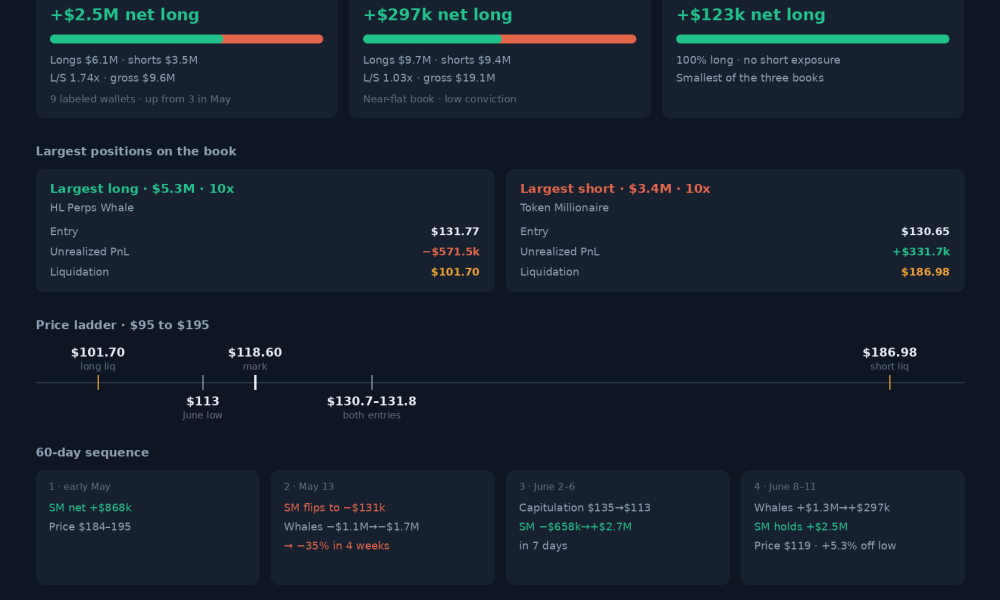Click 'Price $119 · +5.3% off low' text
Screen dimensions: 1000x600
coord(825,546)
